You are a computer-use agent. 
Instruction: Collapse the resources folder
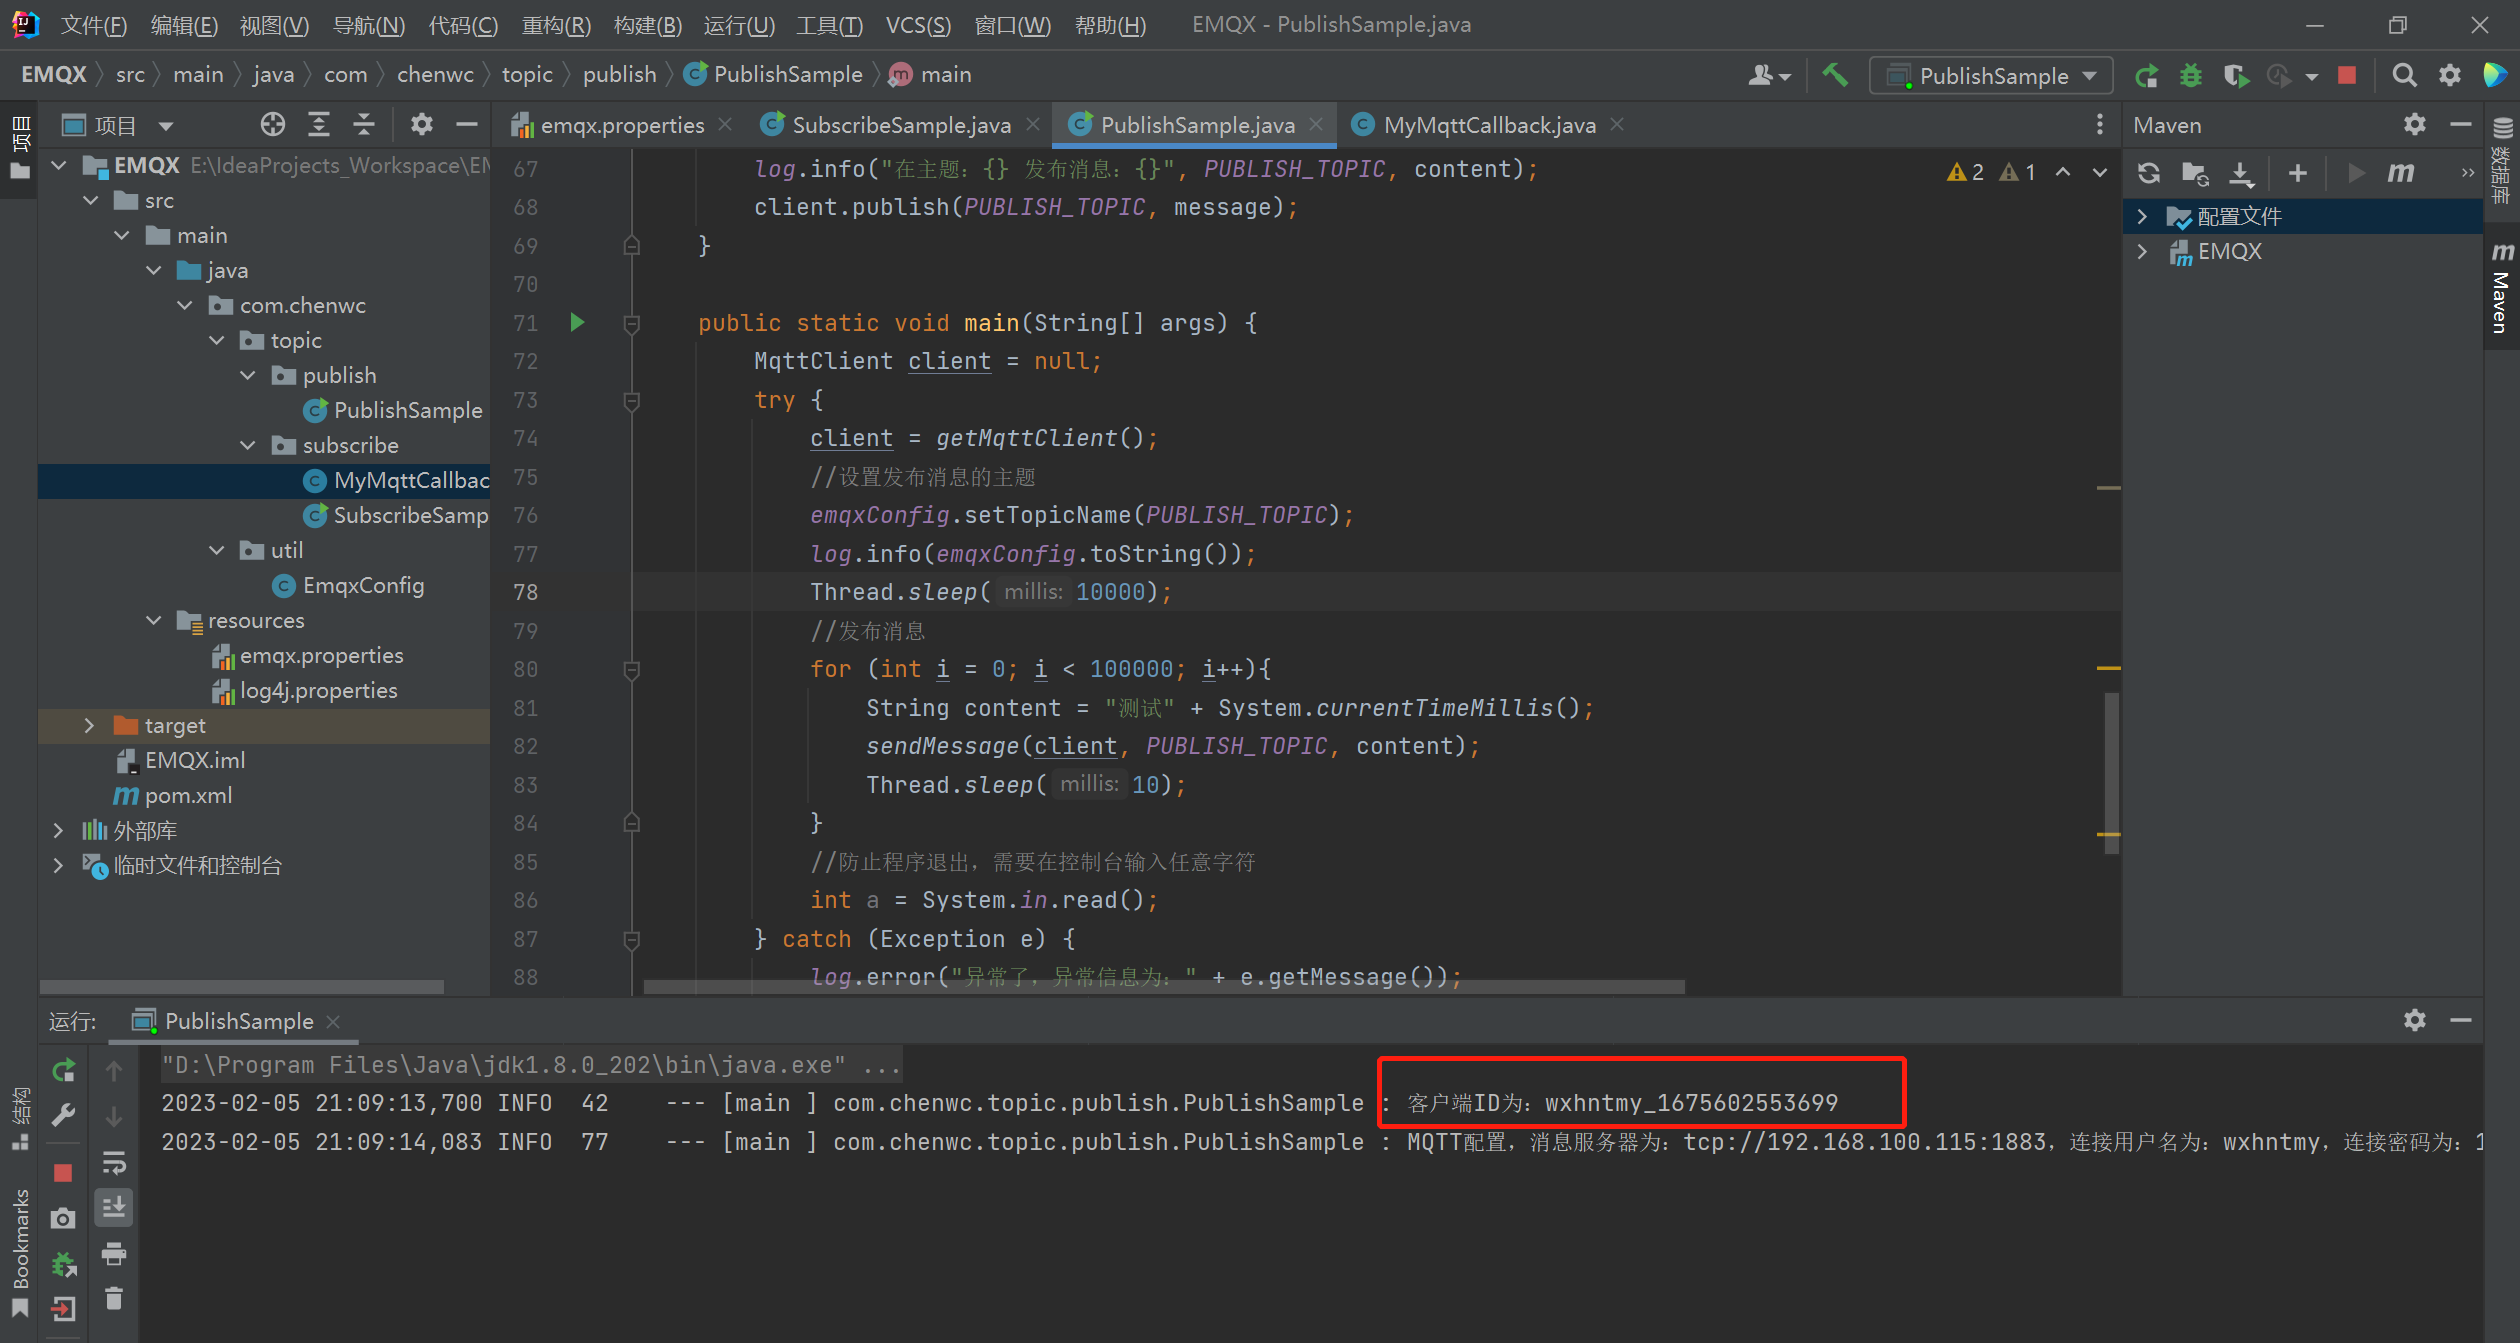[x=153, y=620]
